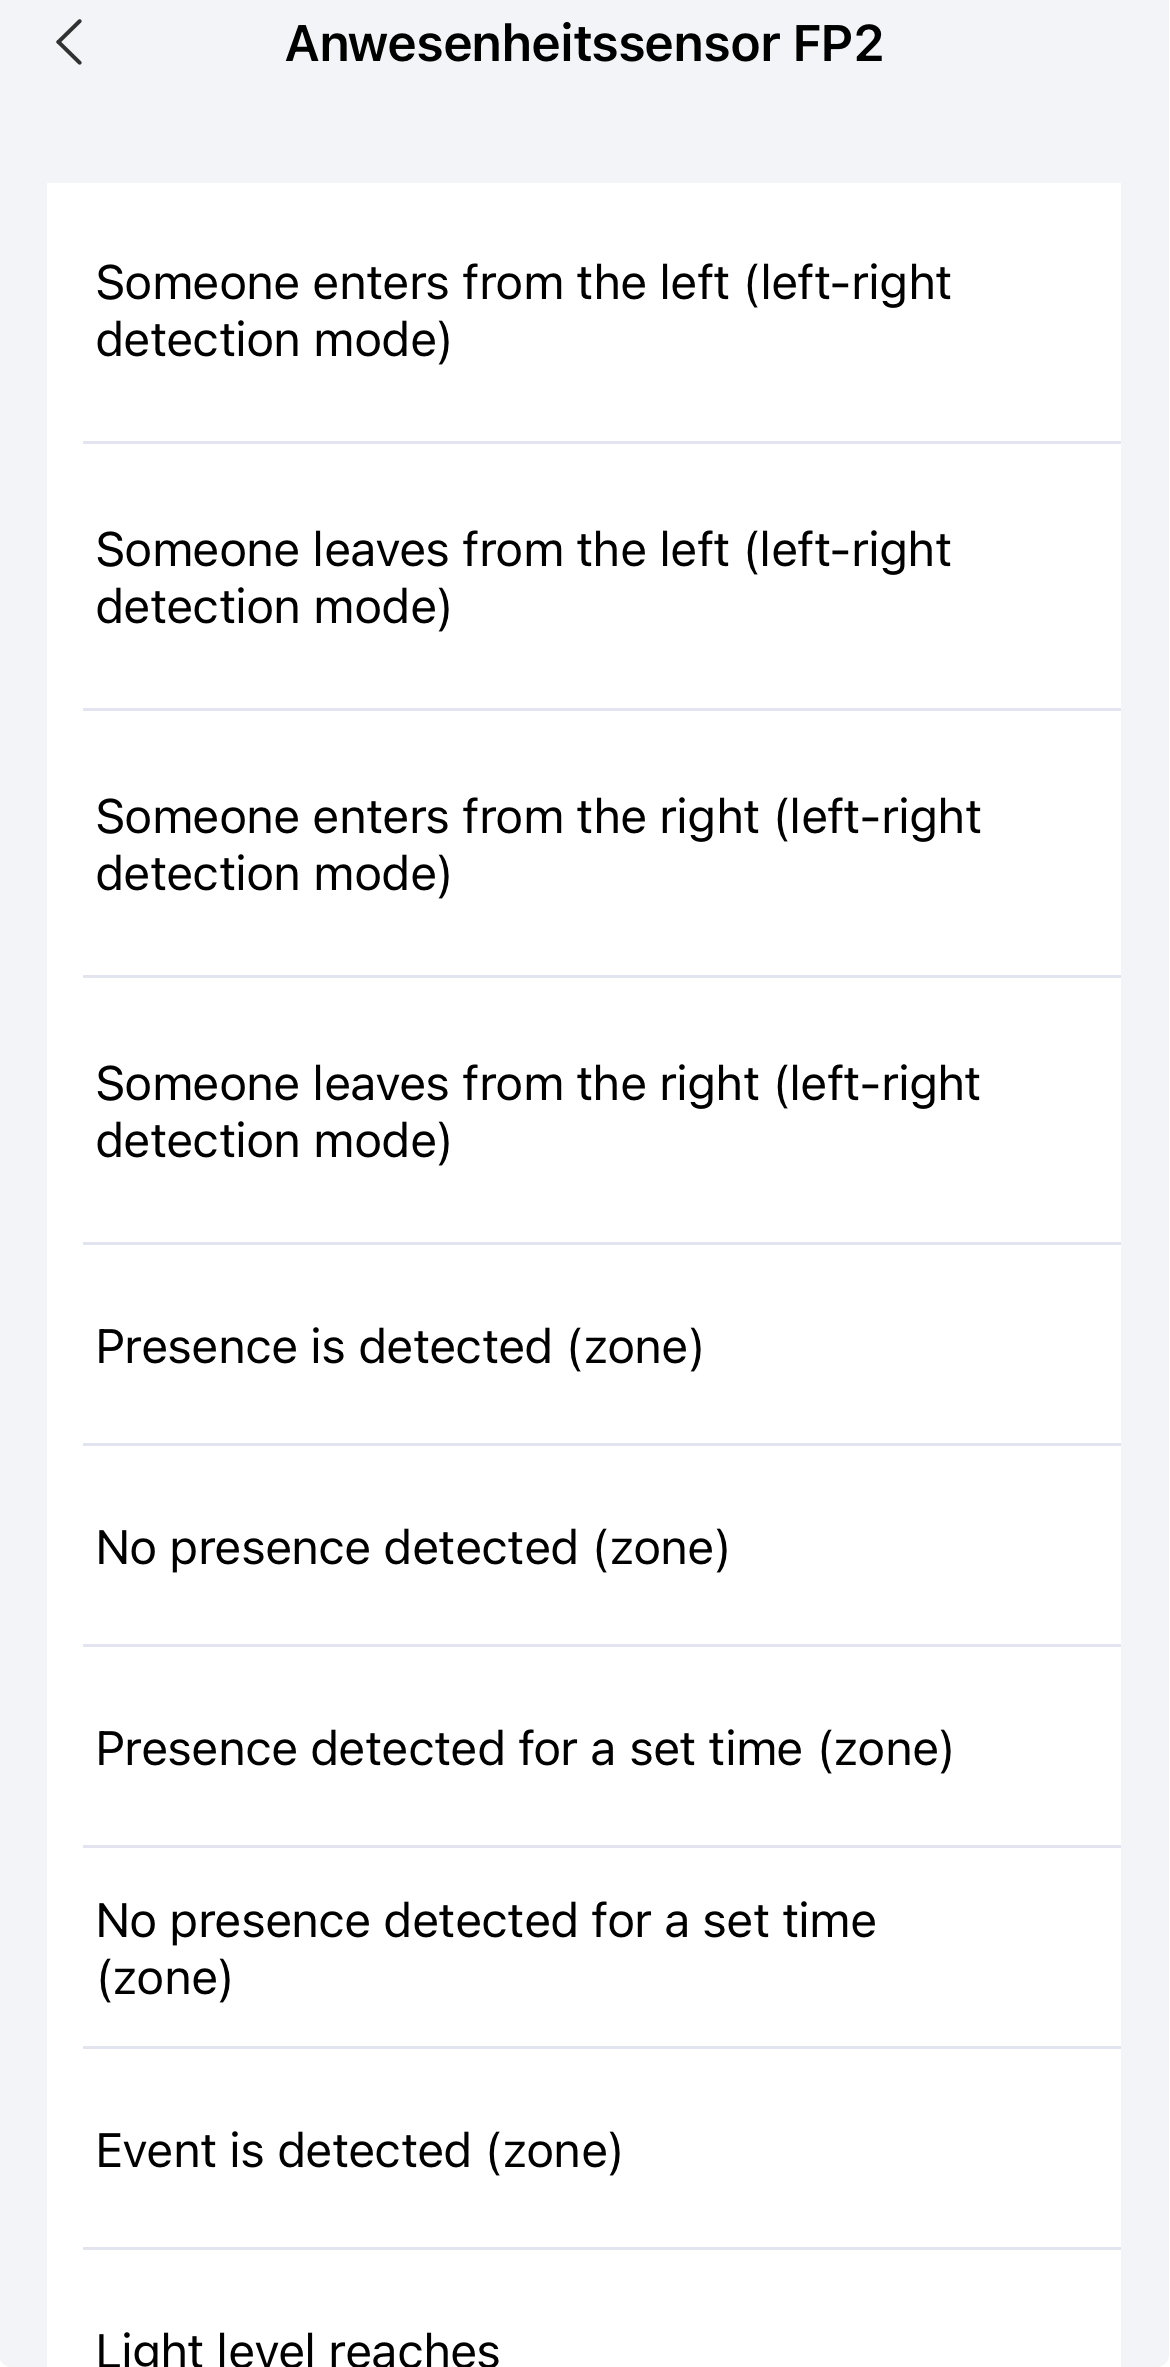Go back using the top-left arrow
Viewport: 1170px width, 2367px height.
(x=69, y=44)
